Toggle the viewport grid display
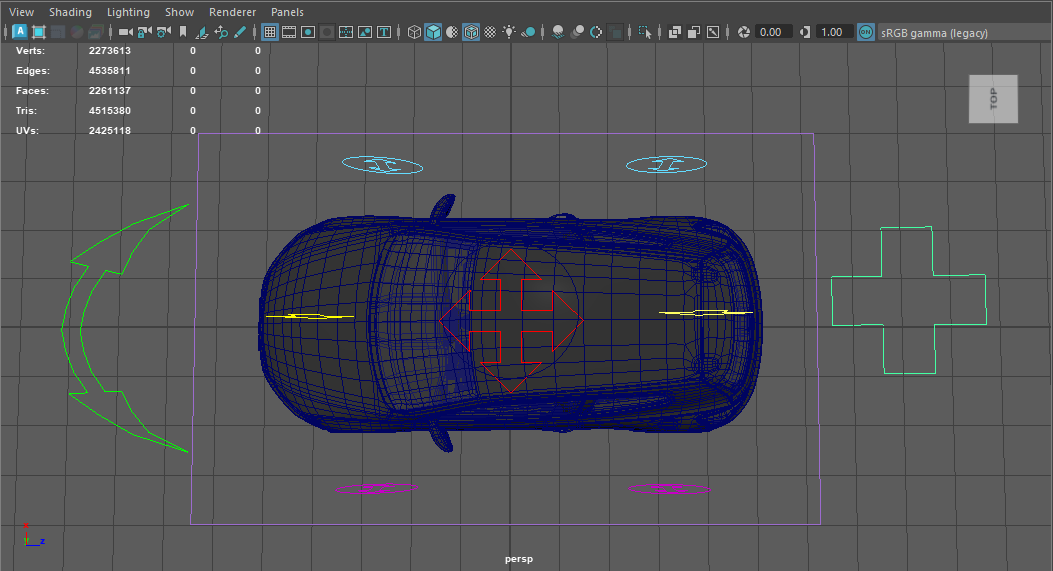 (270, 32)
